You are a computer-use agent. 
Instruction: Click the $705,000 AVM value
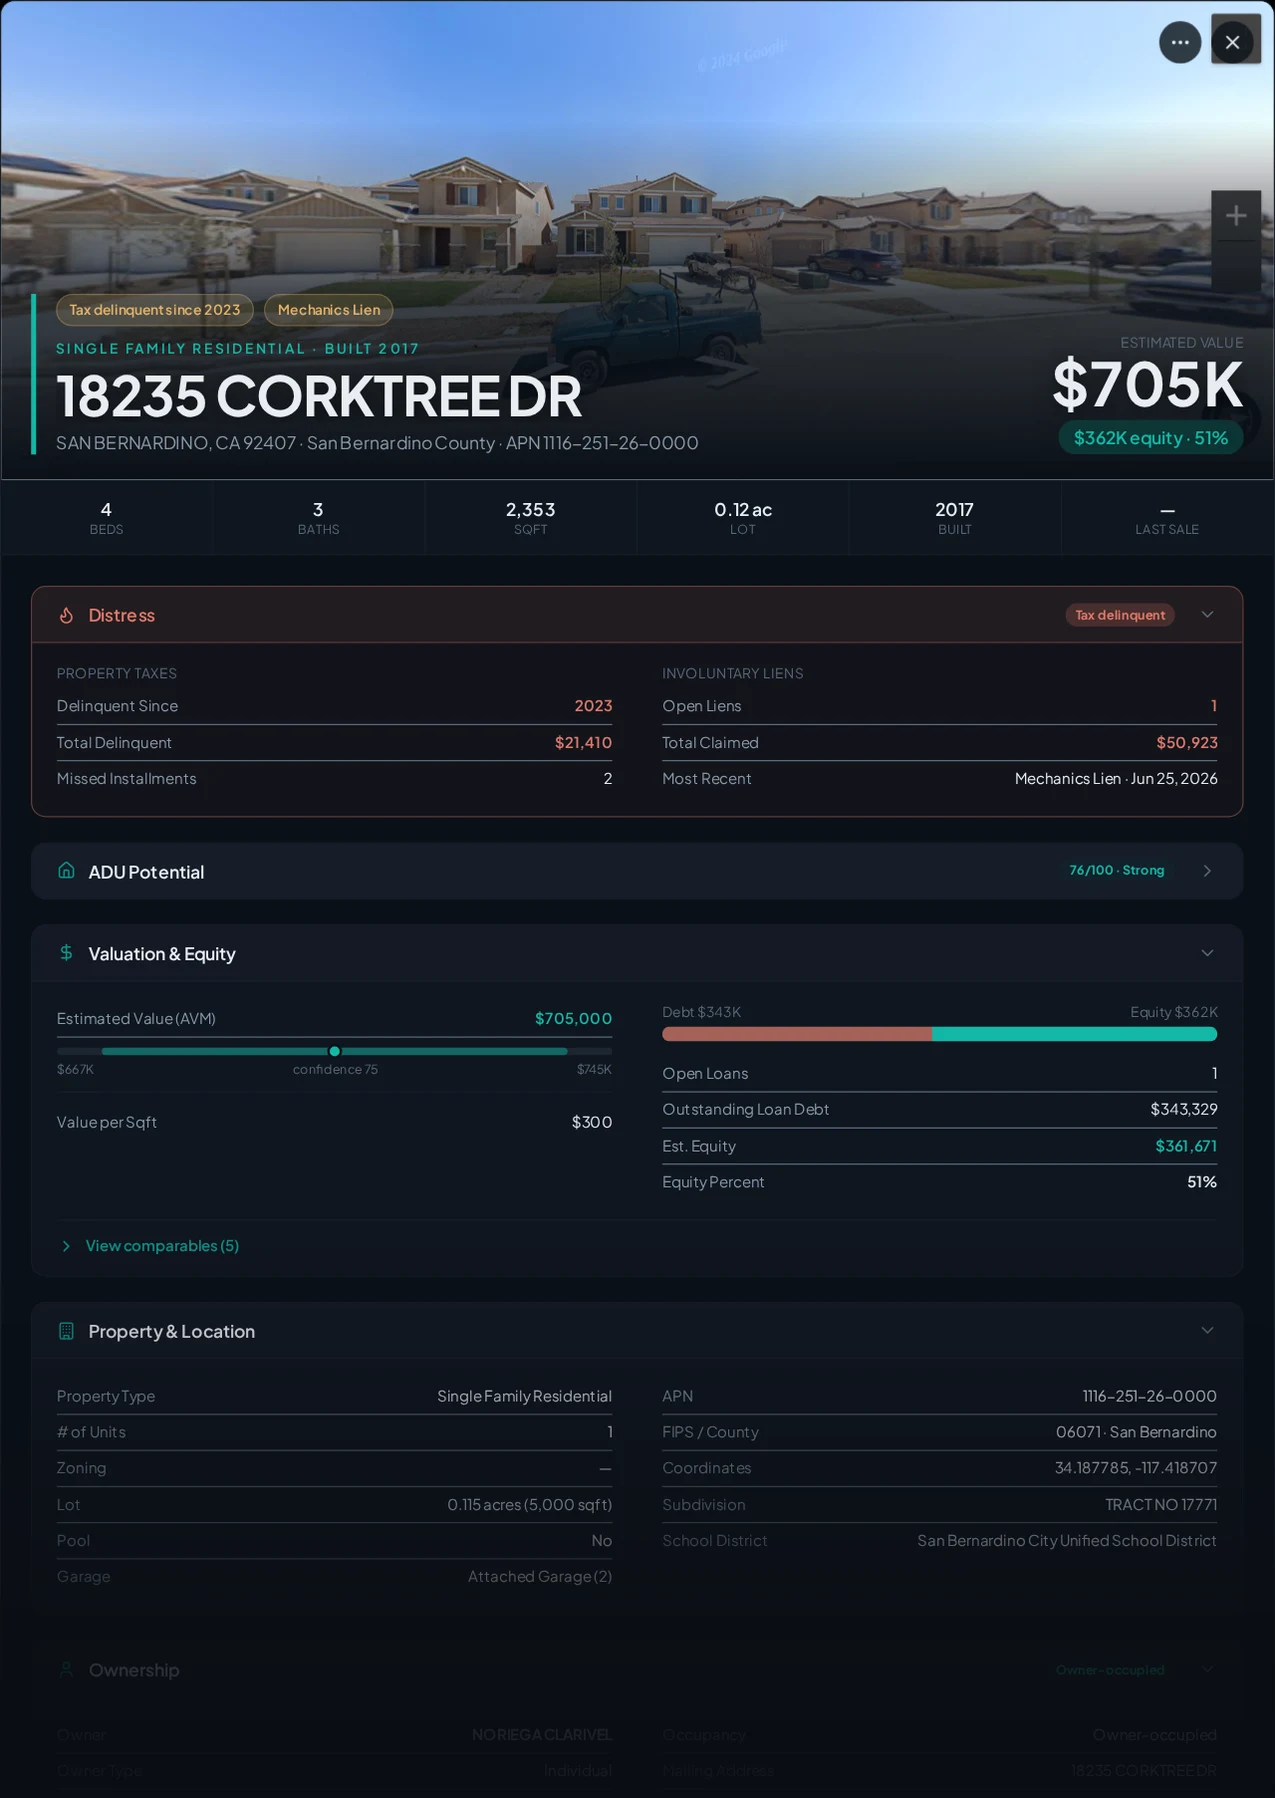(x=573, y=1019)
